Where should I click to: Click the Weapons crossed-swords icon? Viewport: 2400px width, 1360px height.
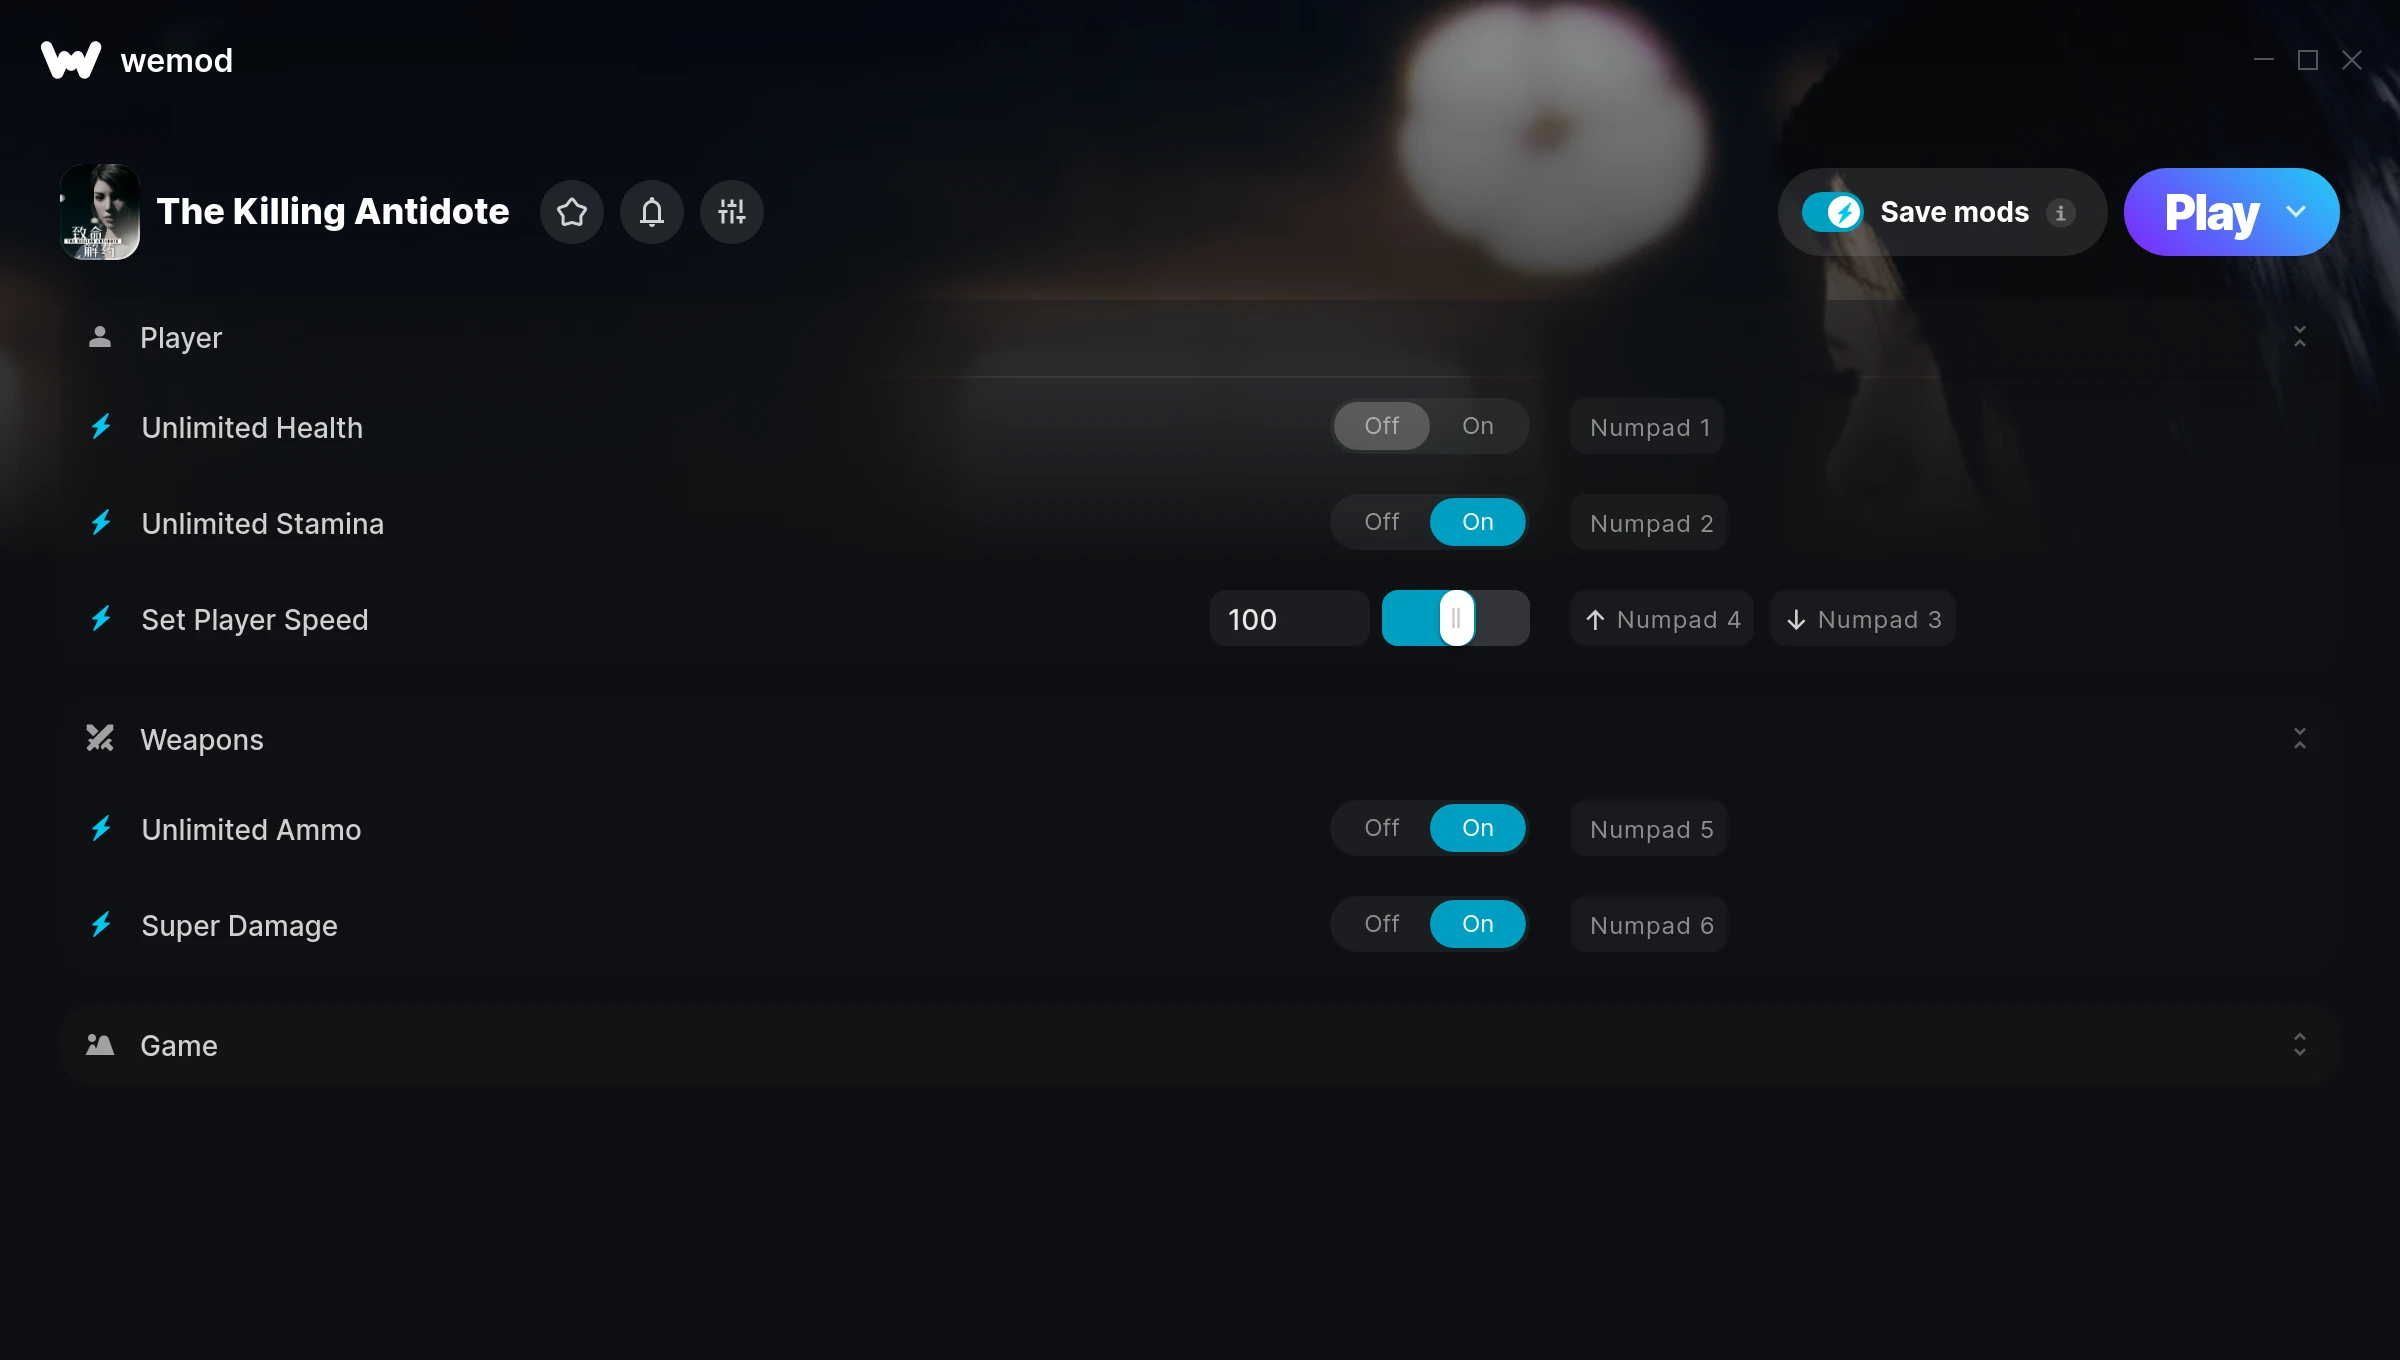(x=101, y=739)
